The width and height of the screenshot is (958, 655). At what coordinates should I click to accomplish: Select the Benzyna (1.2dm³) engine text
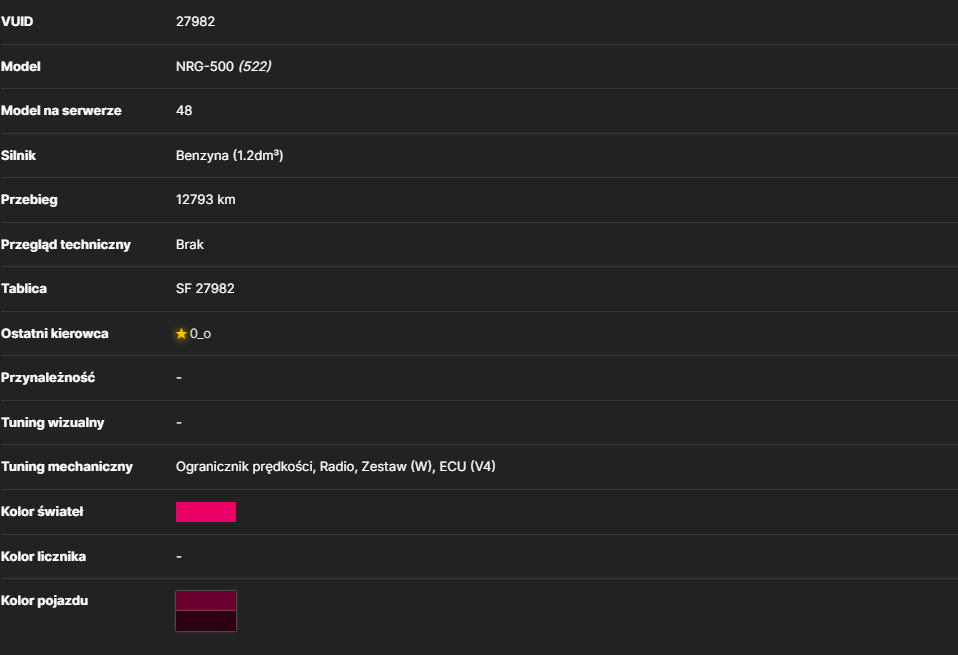click(230, 155)
